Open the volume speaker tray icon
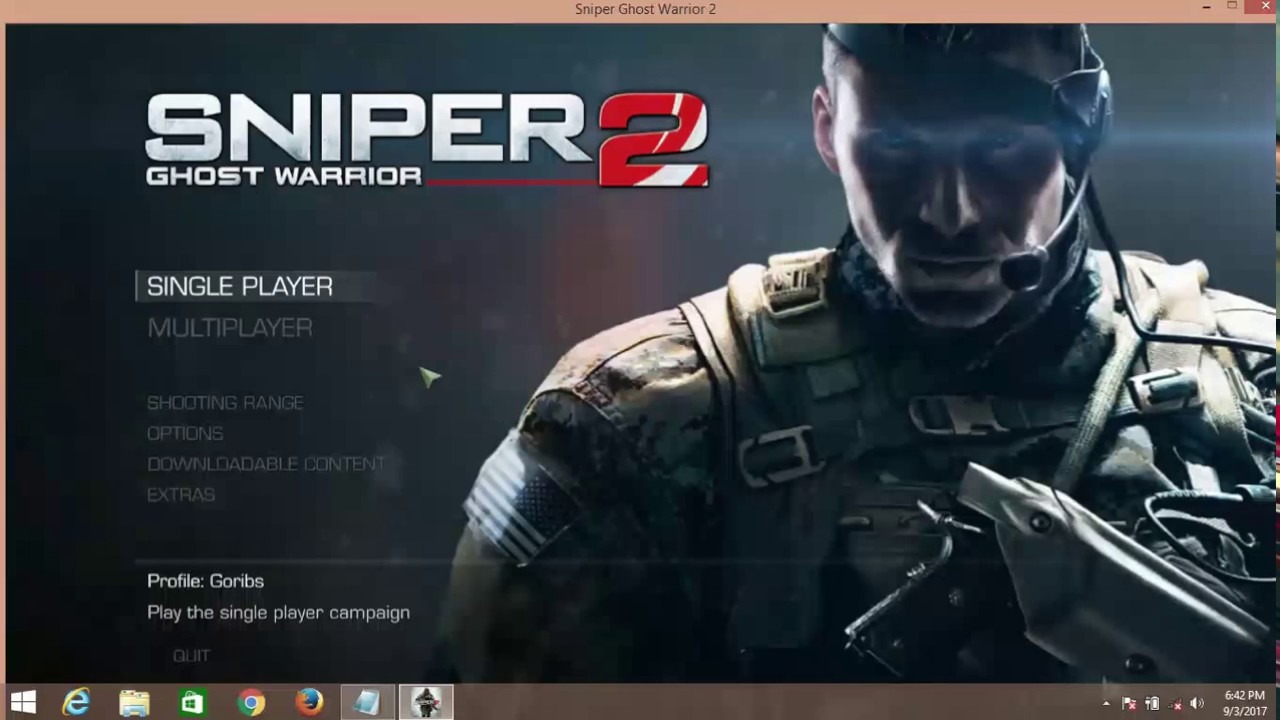 click(1197, 704)
